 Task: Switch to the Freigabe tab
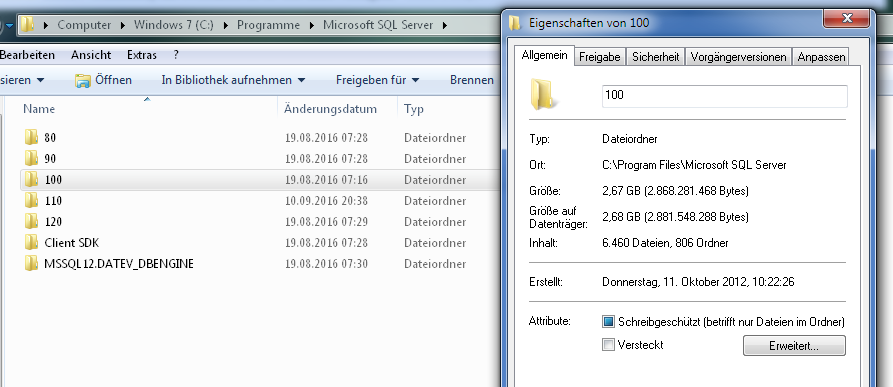coord(600,57)
